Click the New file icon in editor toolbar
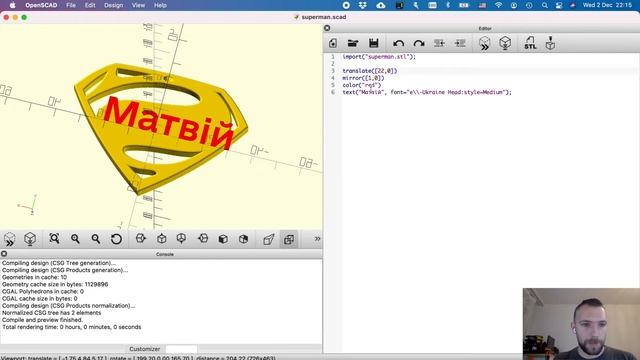Screen dimensions: 640x360 pos(333,43)
